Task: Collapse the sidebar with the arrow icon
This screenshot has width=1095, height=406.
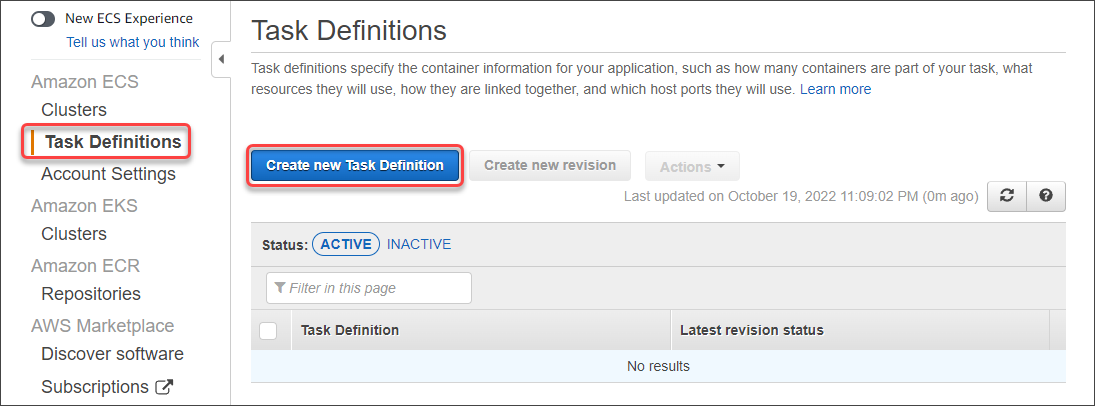Action: coord(221,59)
